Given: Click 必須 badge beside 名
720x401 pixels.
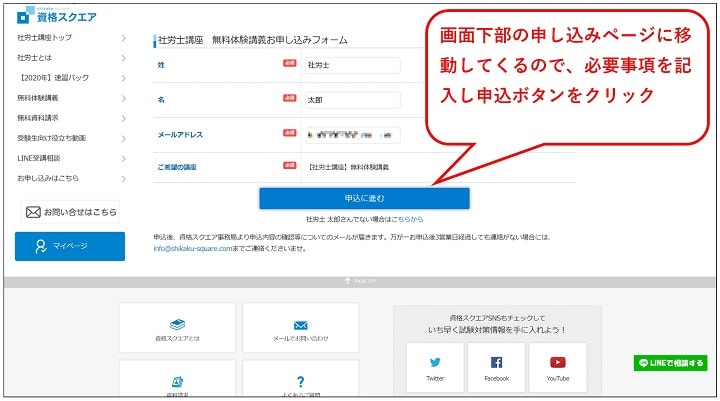Looking at the screenshot, I should [289, 98].
